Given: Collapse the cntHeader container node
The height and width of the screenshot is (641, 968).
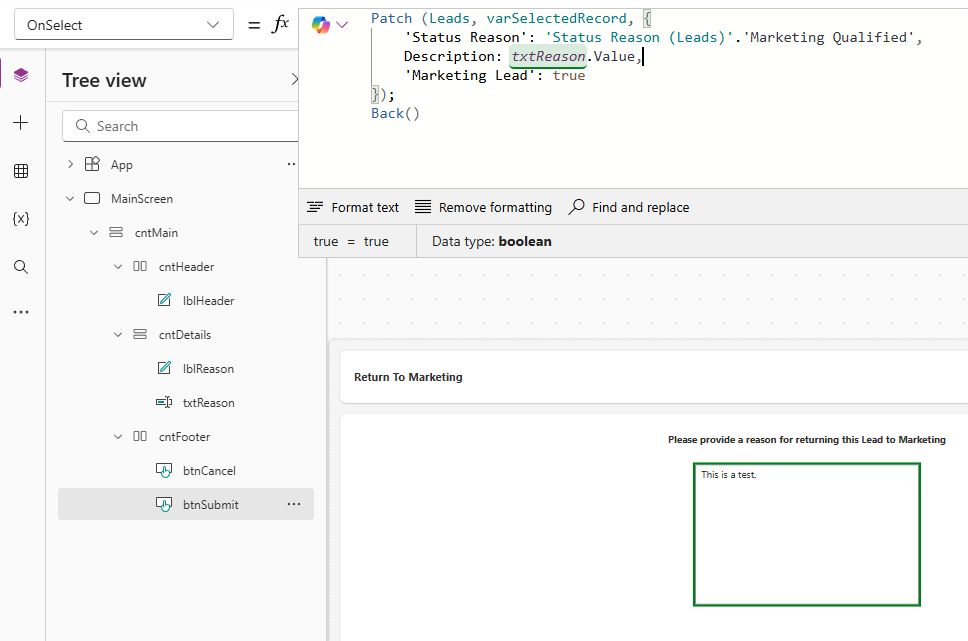Looking at the screenshot, I should pos(118,267).
